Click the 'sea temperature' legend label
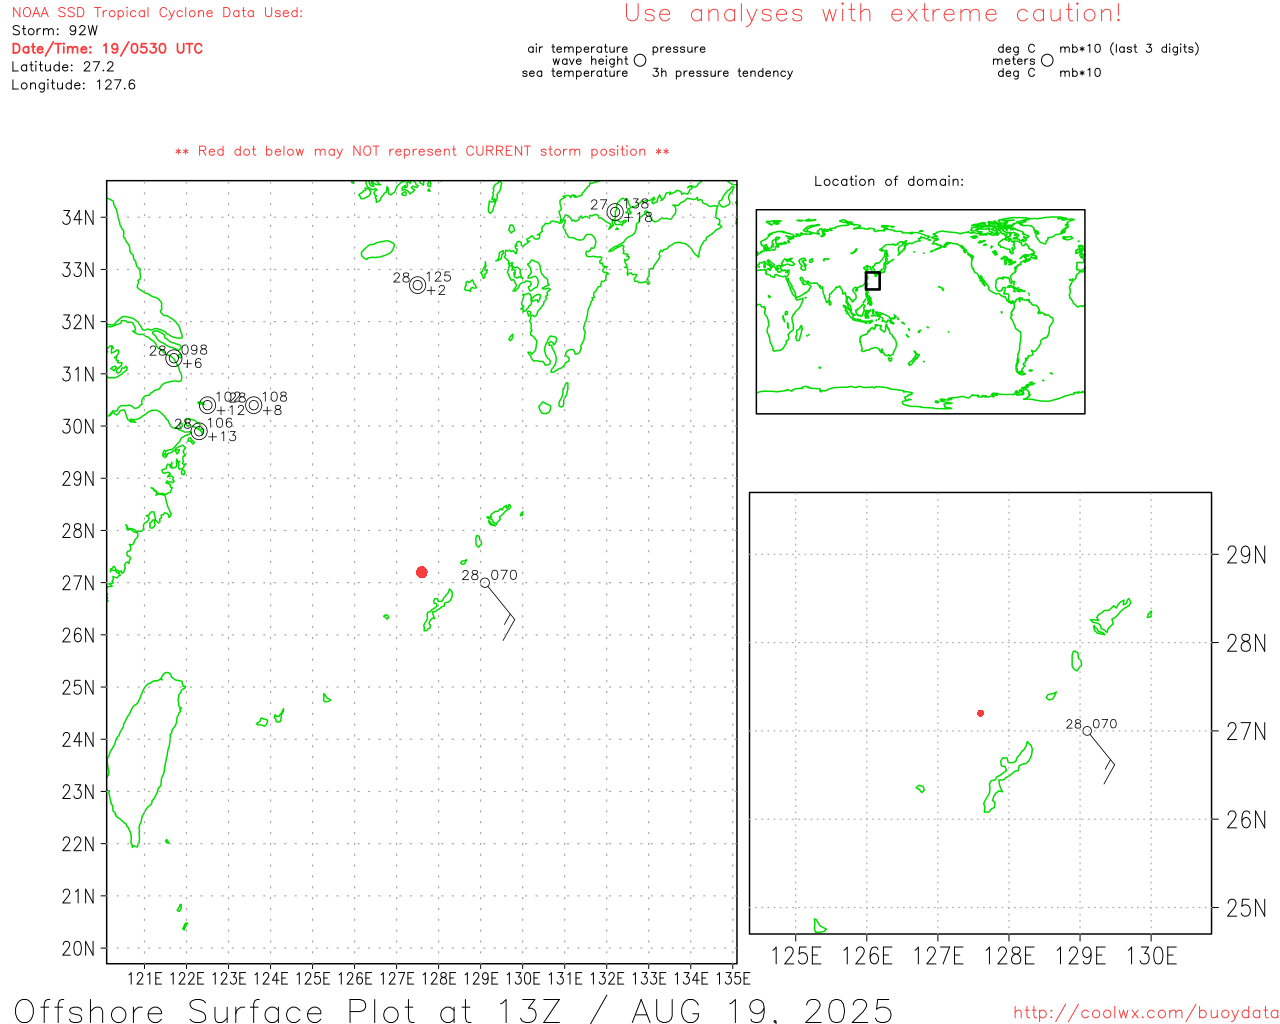 [575, 73]
